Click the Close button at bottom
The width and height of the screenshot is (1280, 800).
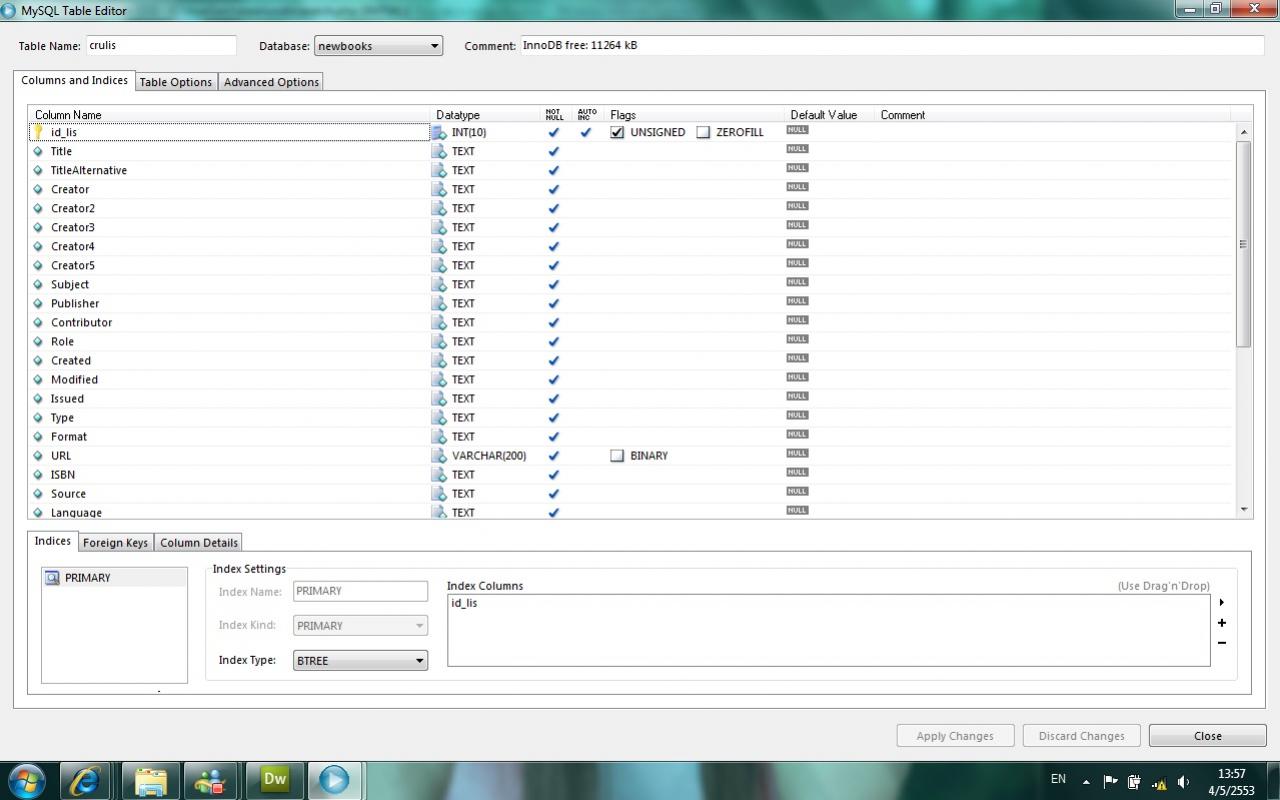(1207, 735)
